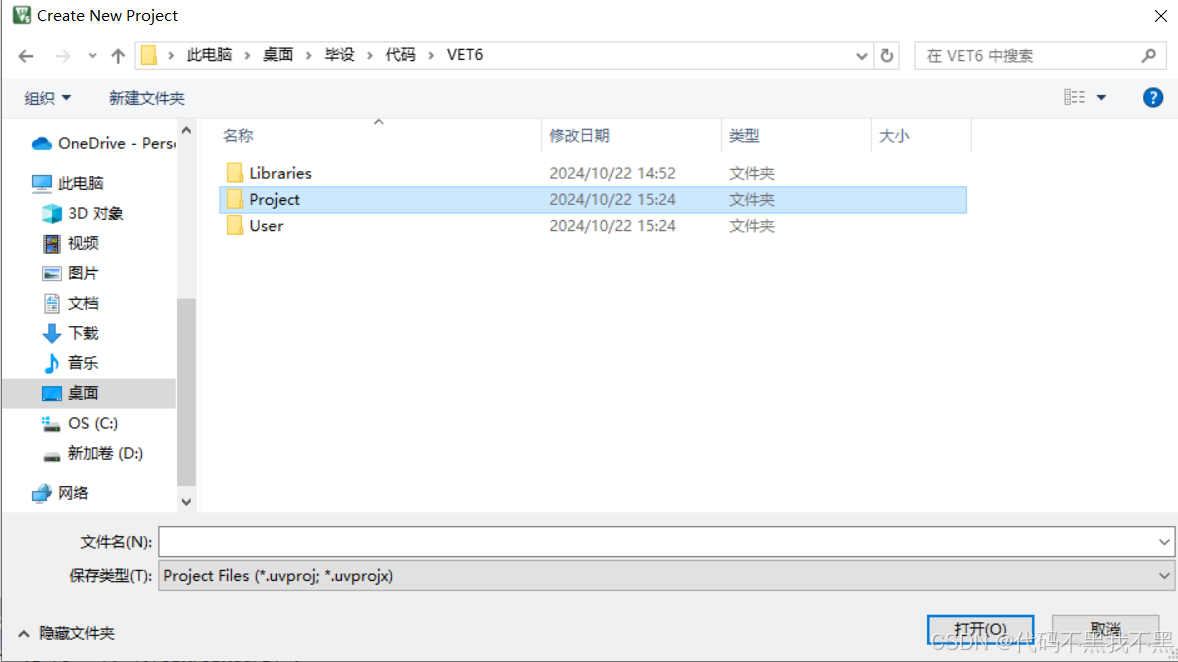Expand the 文件名 dropdown arrow
The image size is (1178, 662).
(x=1164, y=542)
